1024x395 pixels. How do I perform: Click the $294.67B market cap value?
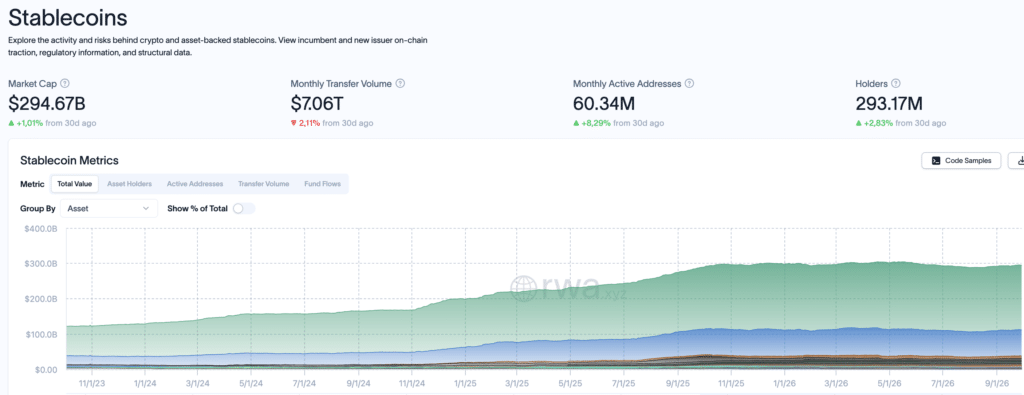[47, 103]
